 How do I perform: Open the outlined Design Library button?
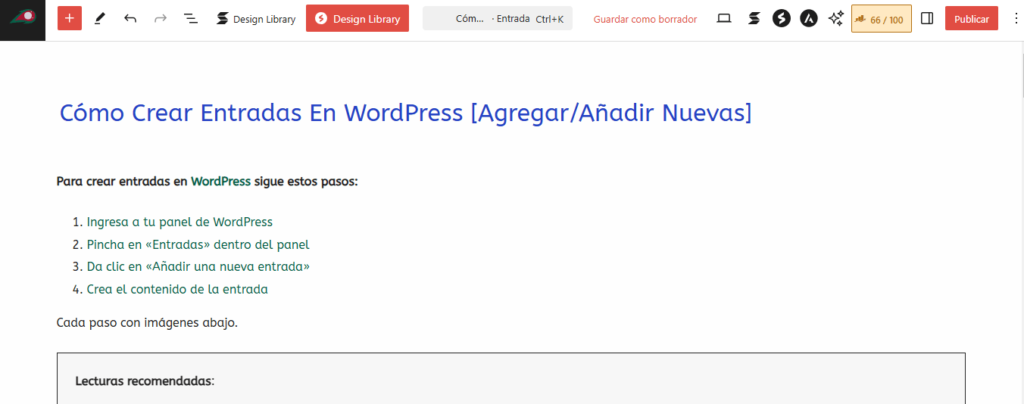(x=256, y=19)
